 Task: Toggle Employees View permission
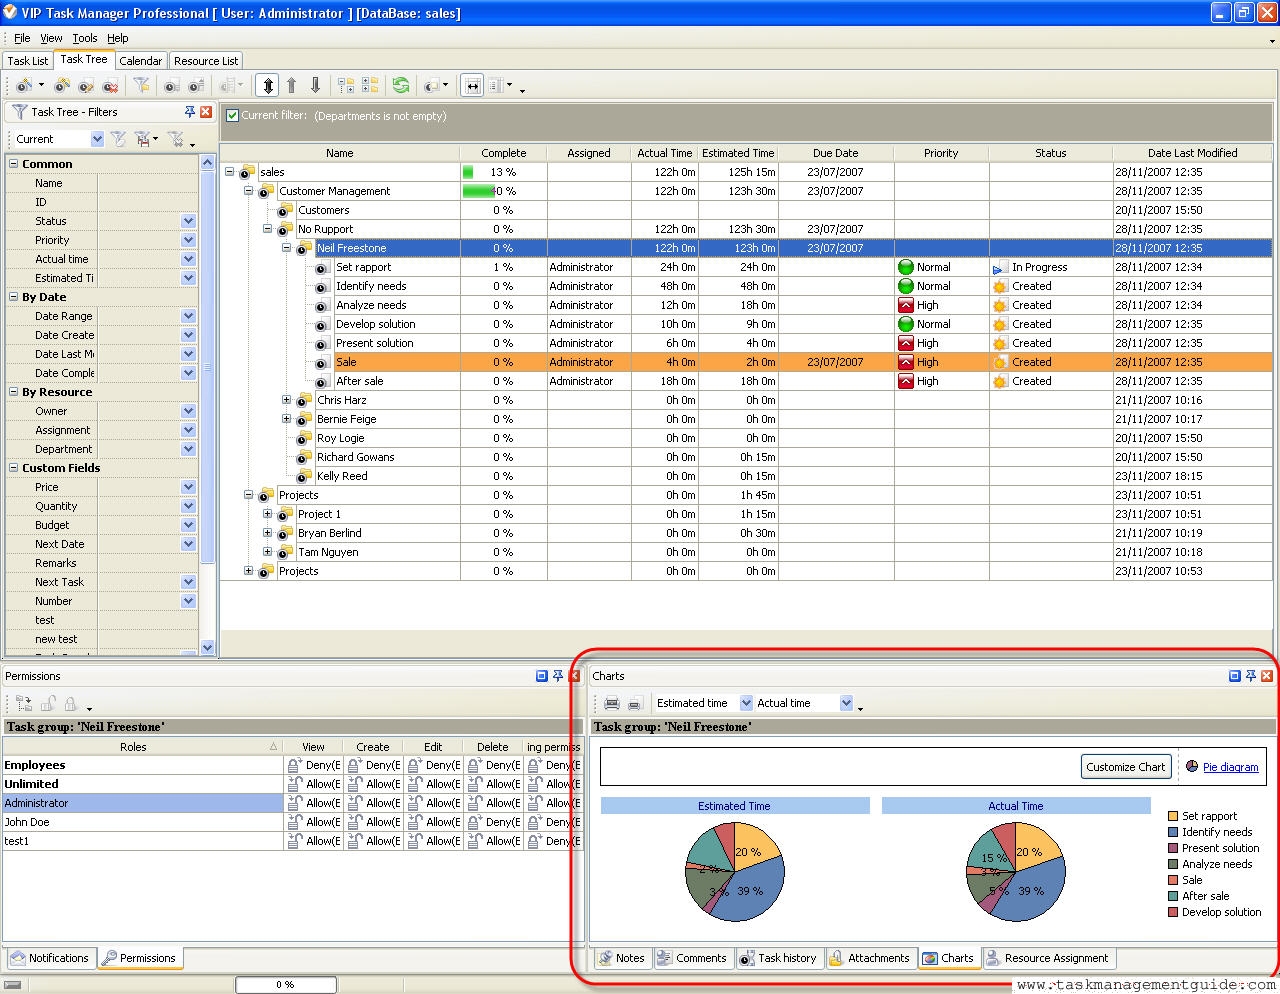tap(314, 765)
